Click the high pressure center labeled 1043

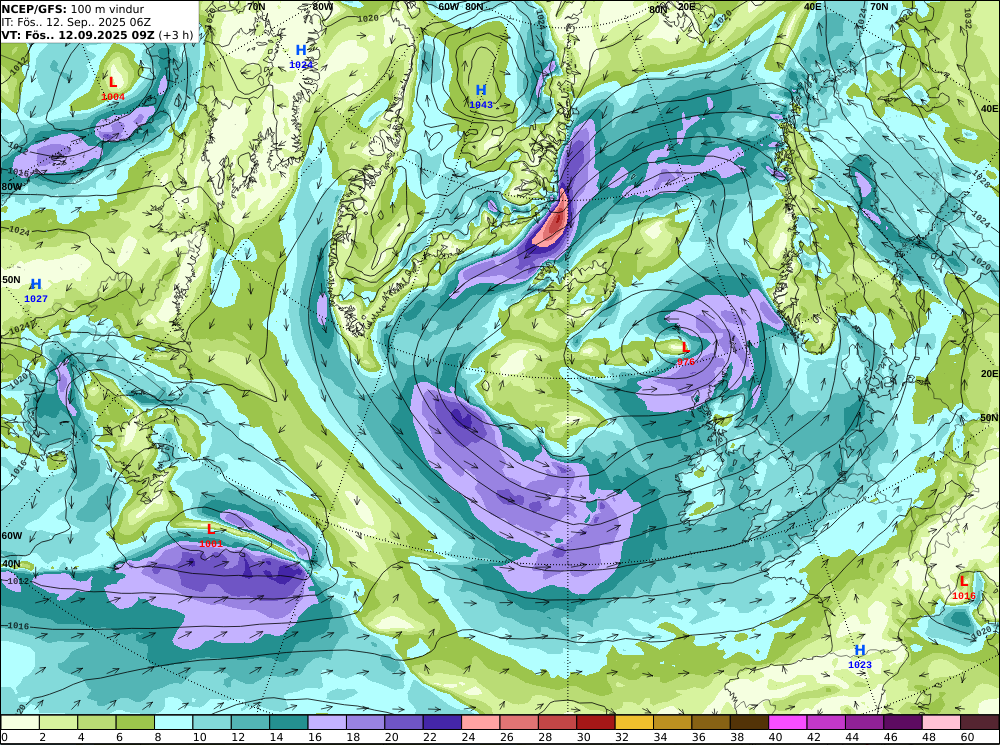coord(481,96)
